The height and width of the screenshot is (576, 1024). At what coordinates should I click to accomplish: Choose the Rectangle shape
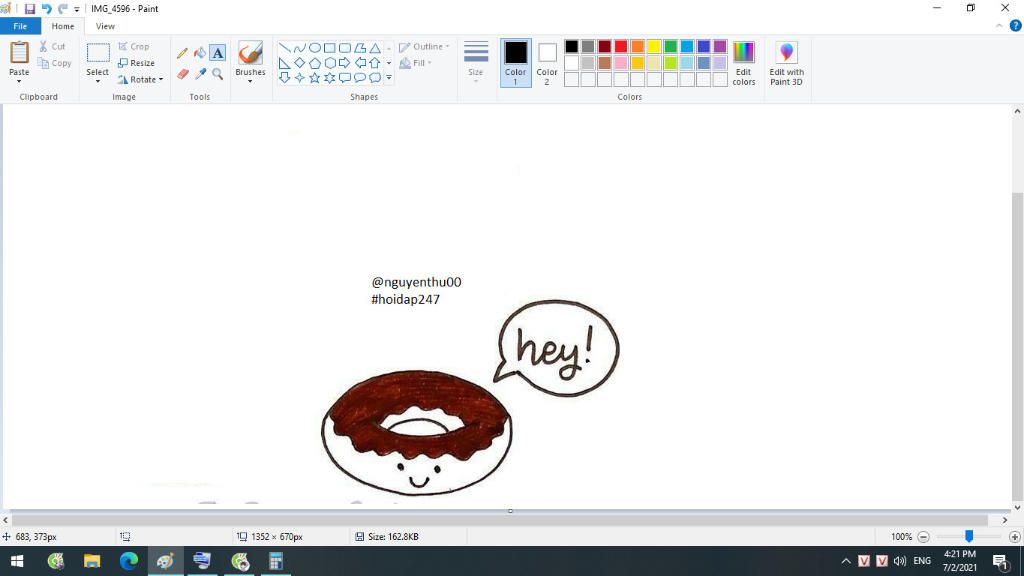click(330, 48)
